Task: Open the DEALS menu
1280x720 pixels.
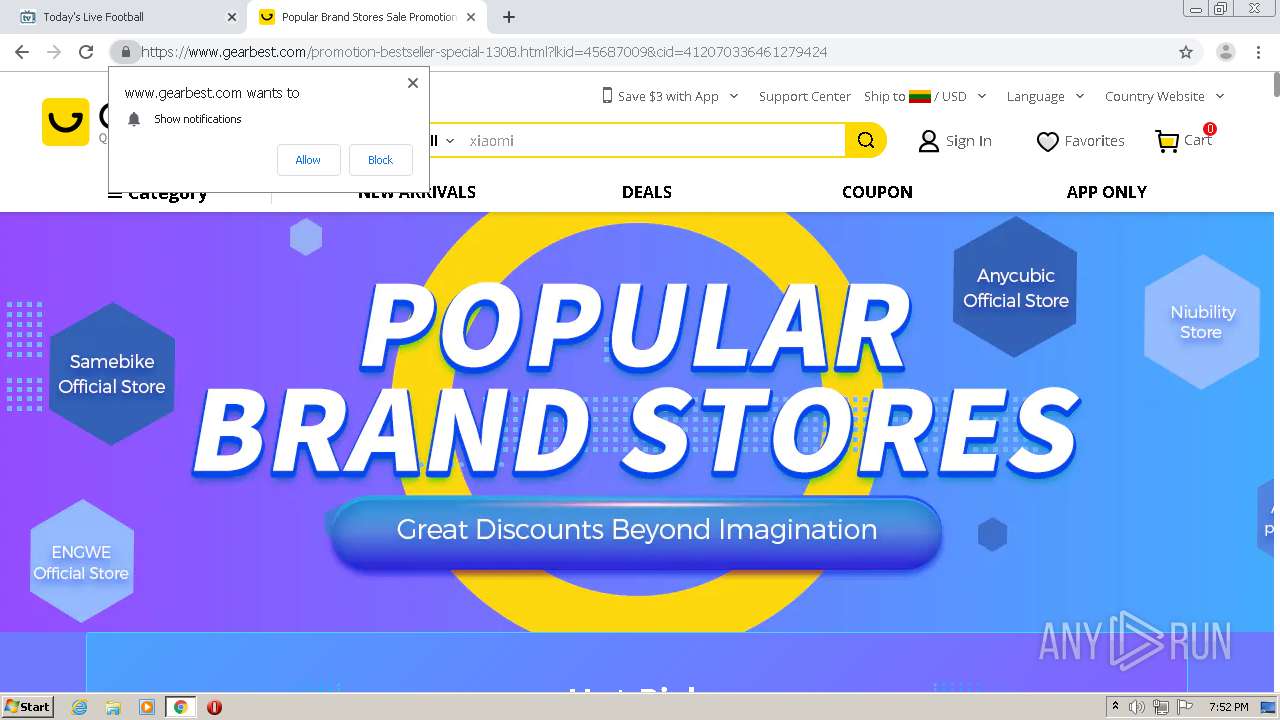Action: tap(647, 192)
